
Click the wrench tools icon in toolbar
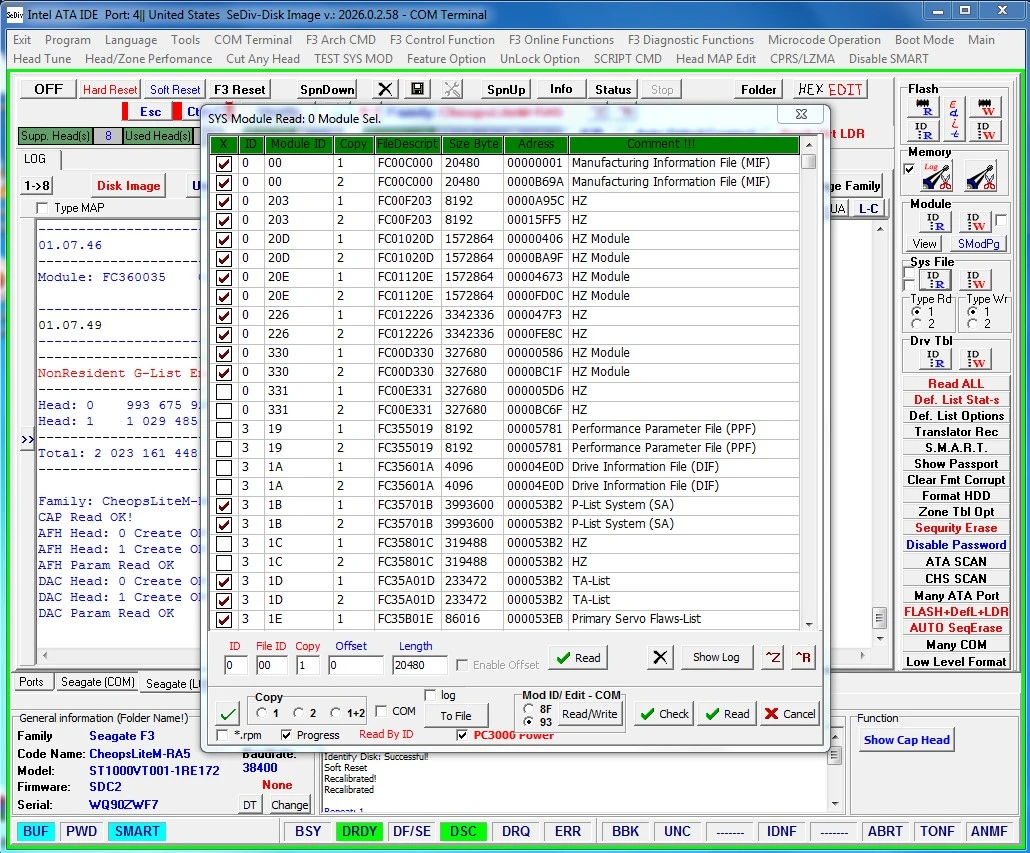point(452,89)
